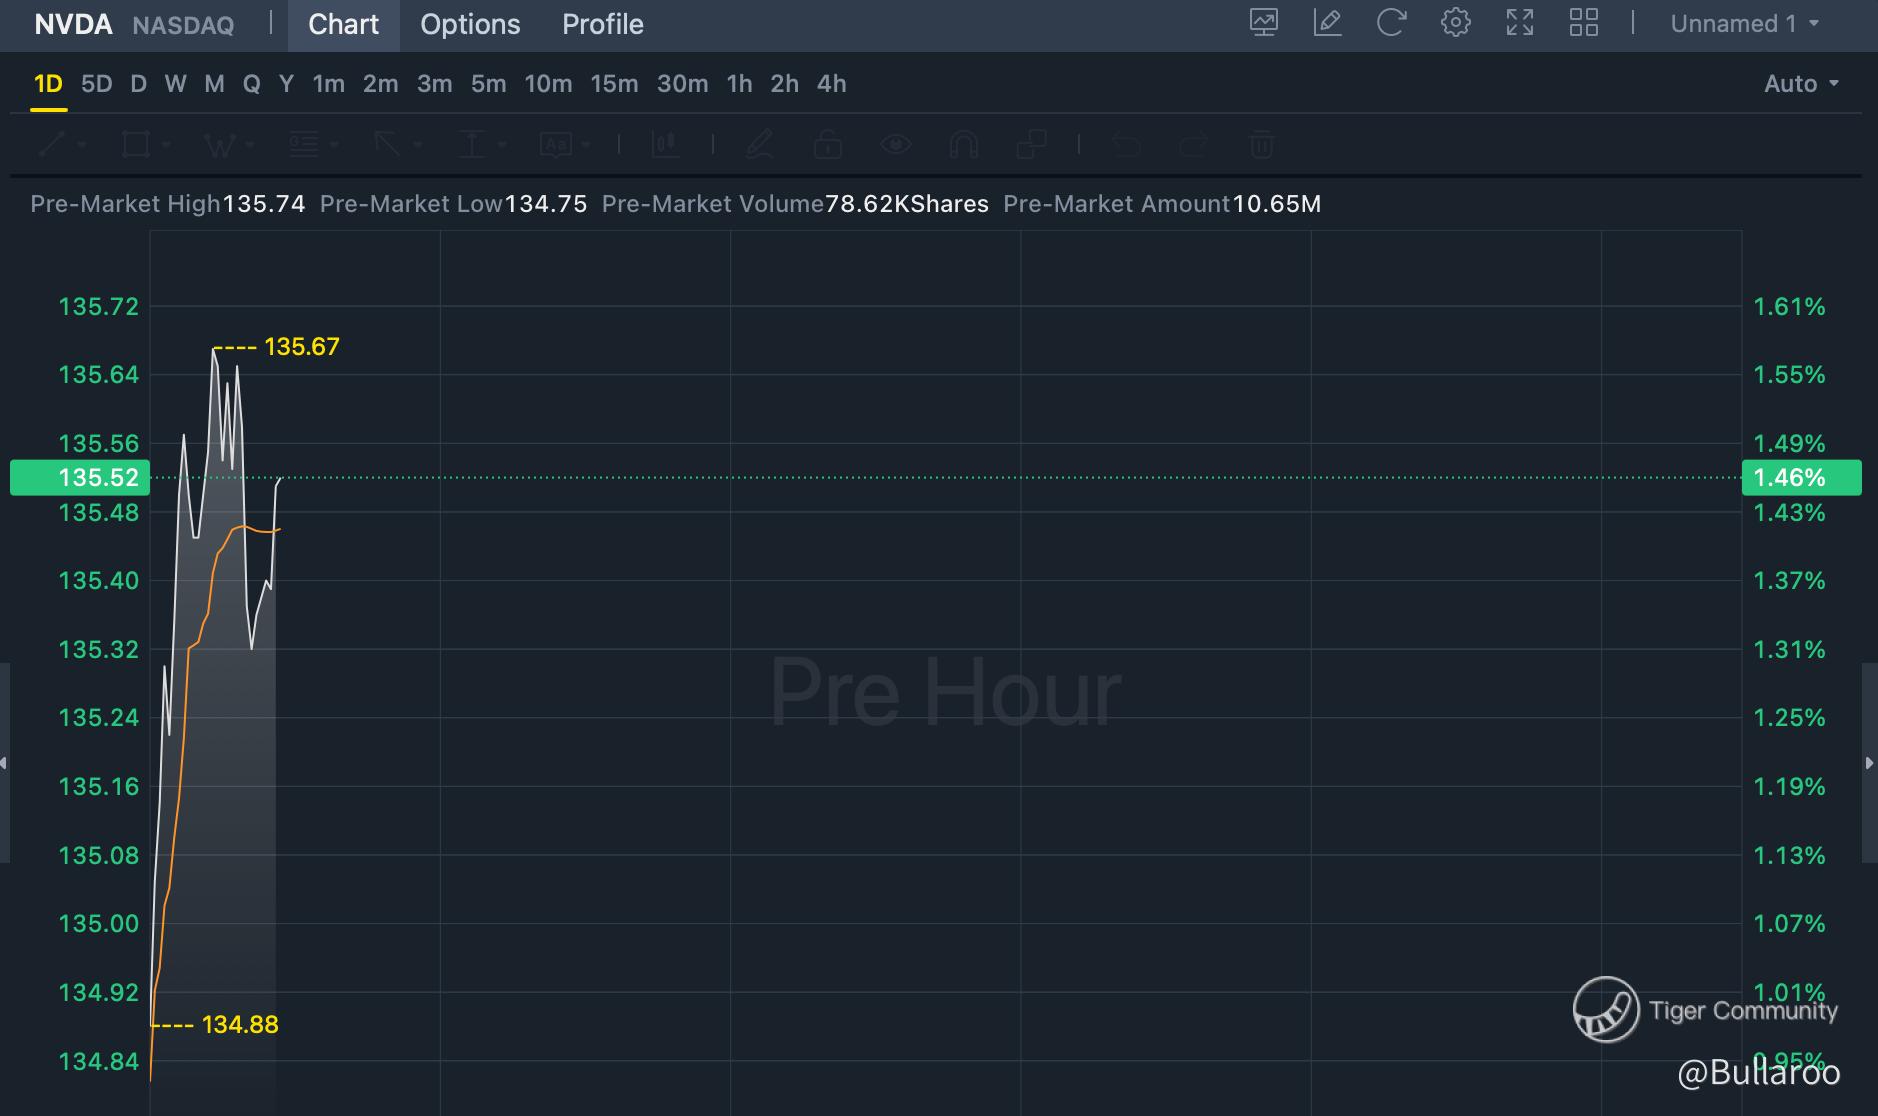The height and width of the screenshot is (1116, 1878).
Task: Redo the last drawing action
Action: pos(1194,145)
